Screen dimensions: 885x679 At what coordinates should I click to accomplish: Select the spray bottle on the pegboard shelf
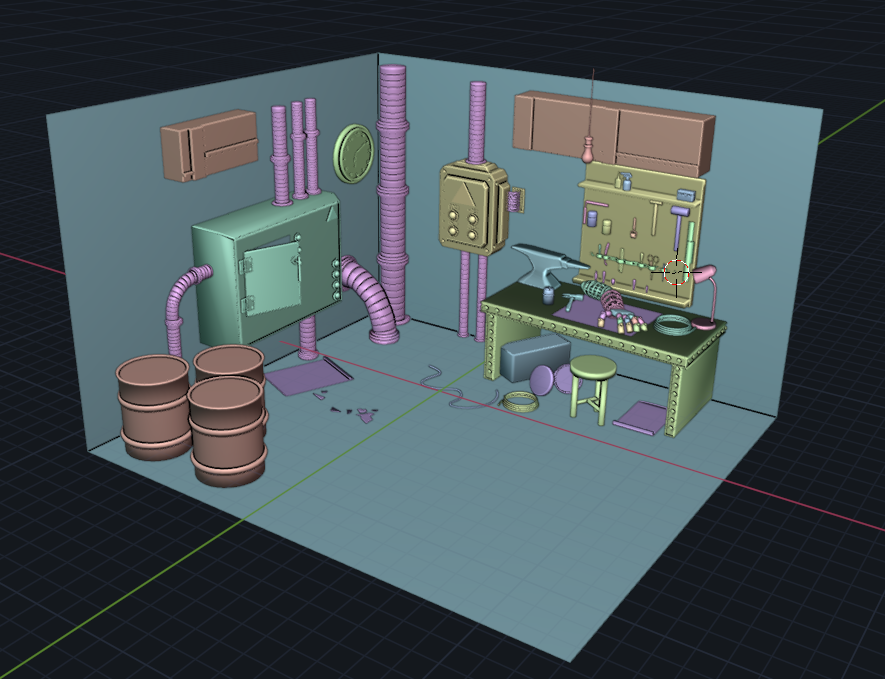625,181
